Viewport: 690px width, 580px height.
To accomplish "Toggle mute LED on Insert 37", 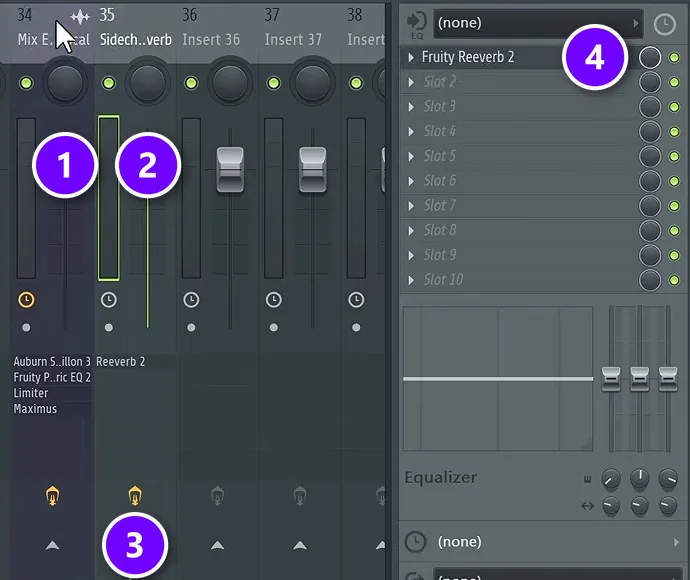I will pos(274,83).
